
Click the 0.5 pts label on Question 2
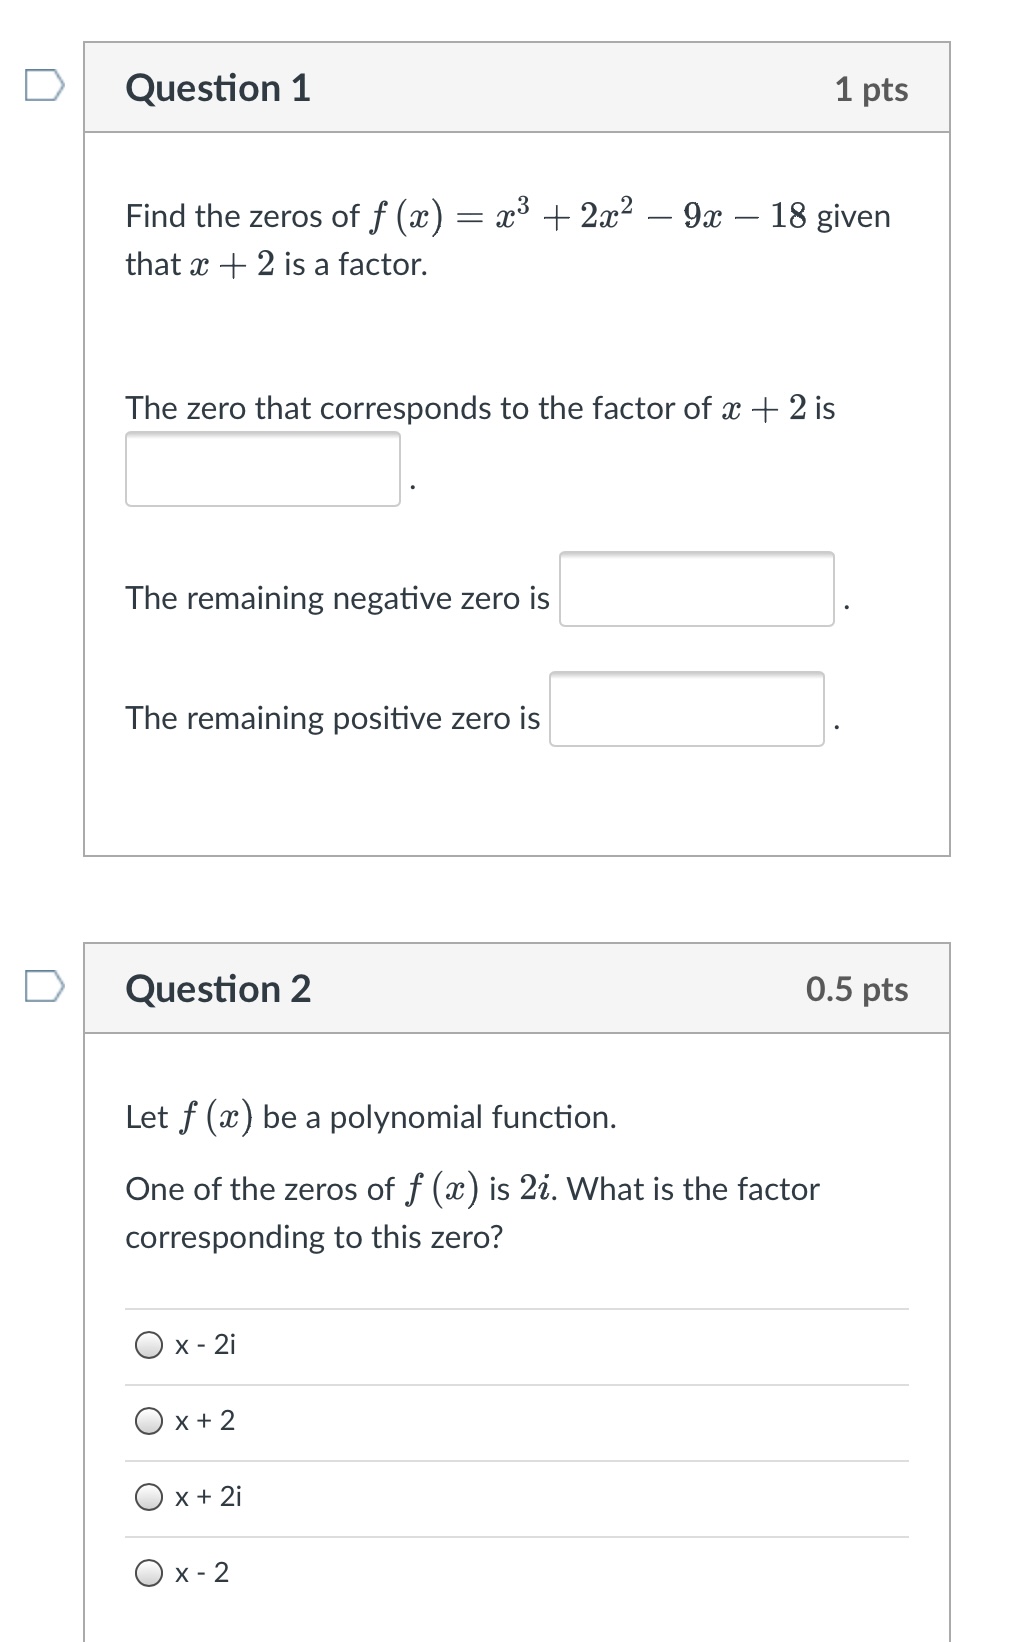click(857, 988)
